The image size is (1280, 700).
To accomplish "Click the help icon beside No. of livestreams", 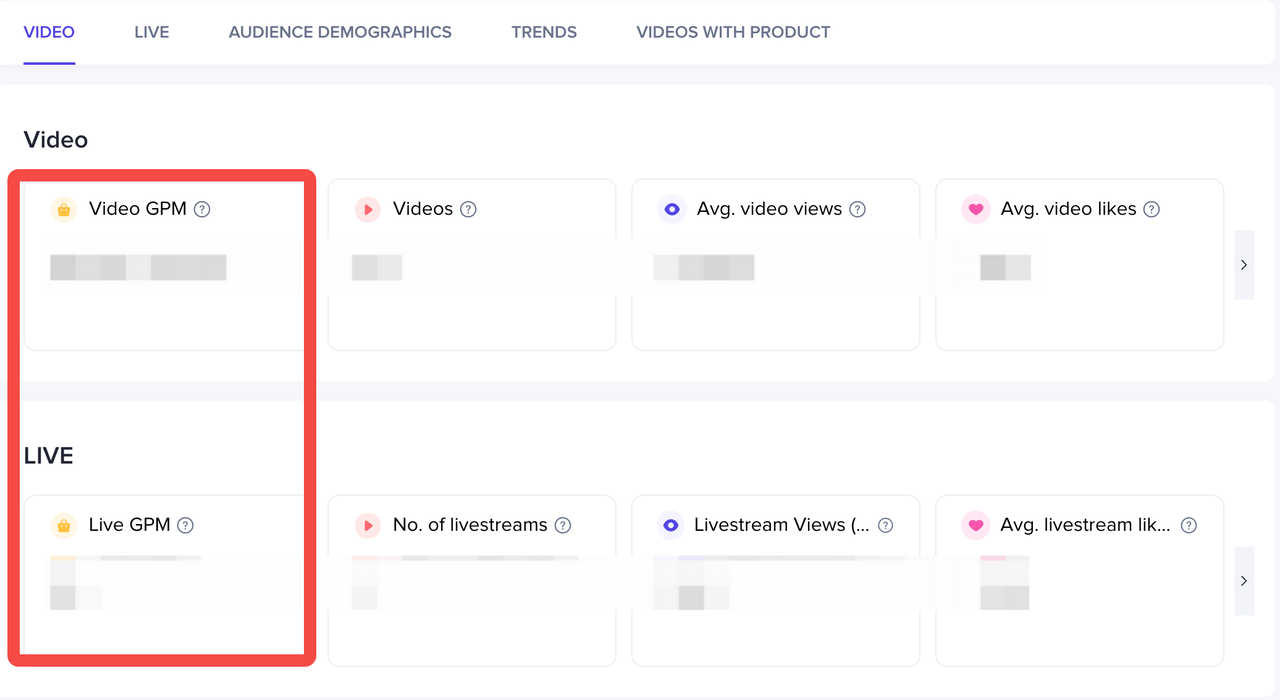I will (x=563, y=526).
